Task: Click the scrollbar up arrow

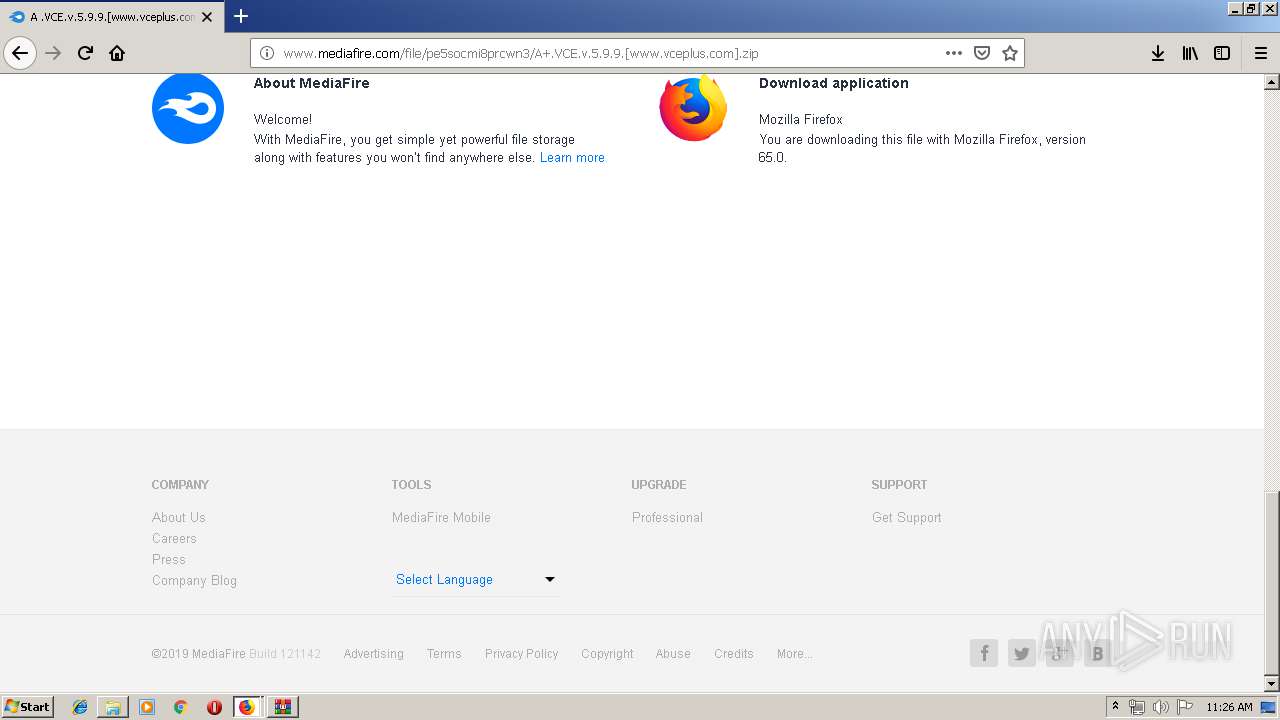Action: [x=1272, y=82]
